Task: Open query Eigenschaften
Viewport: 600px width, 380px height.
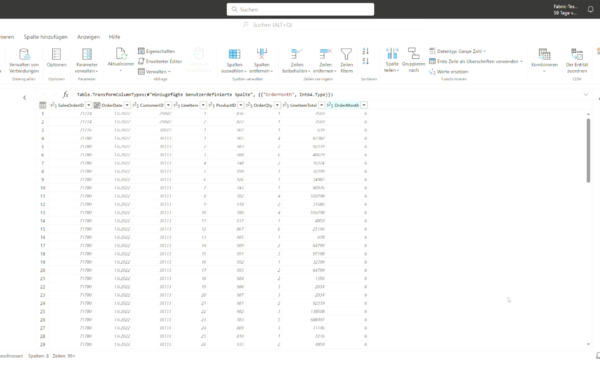Action: (156, 51)
